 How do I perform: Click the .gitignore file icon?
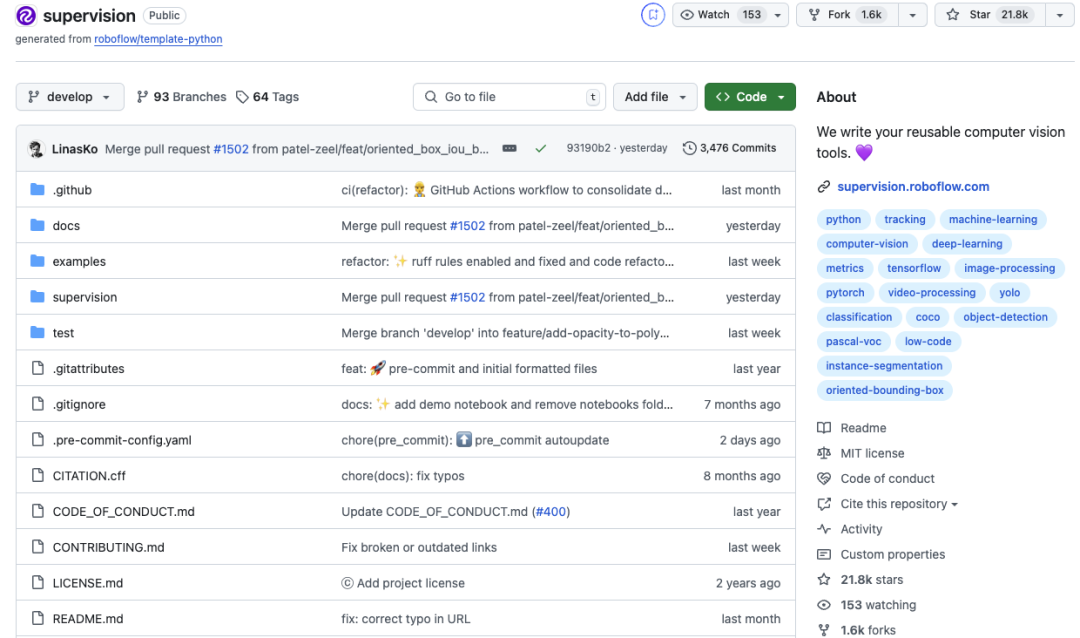[38, 404]
